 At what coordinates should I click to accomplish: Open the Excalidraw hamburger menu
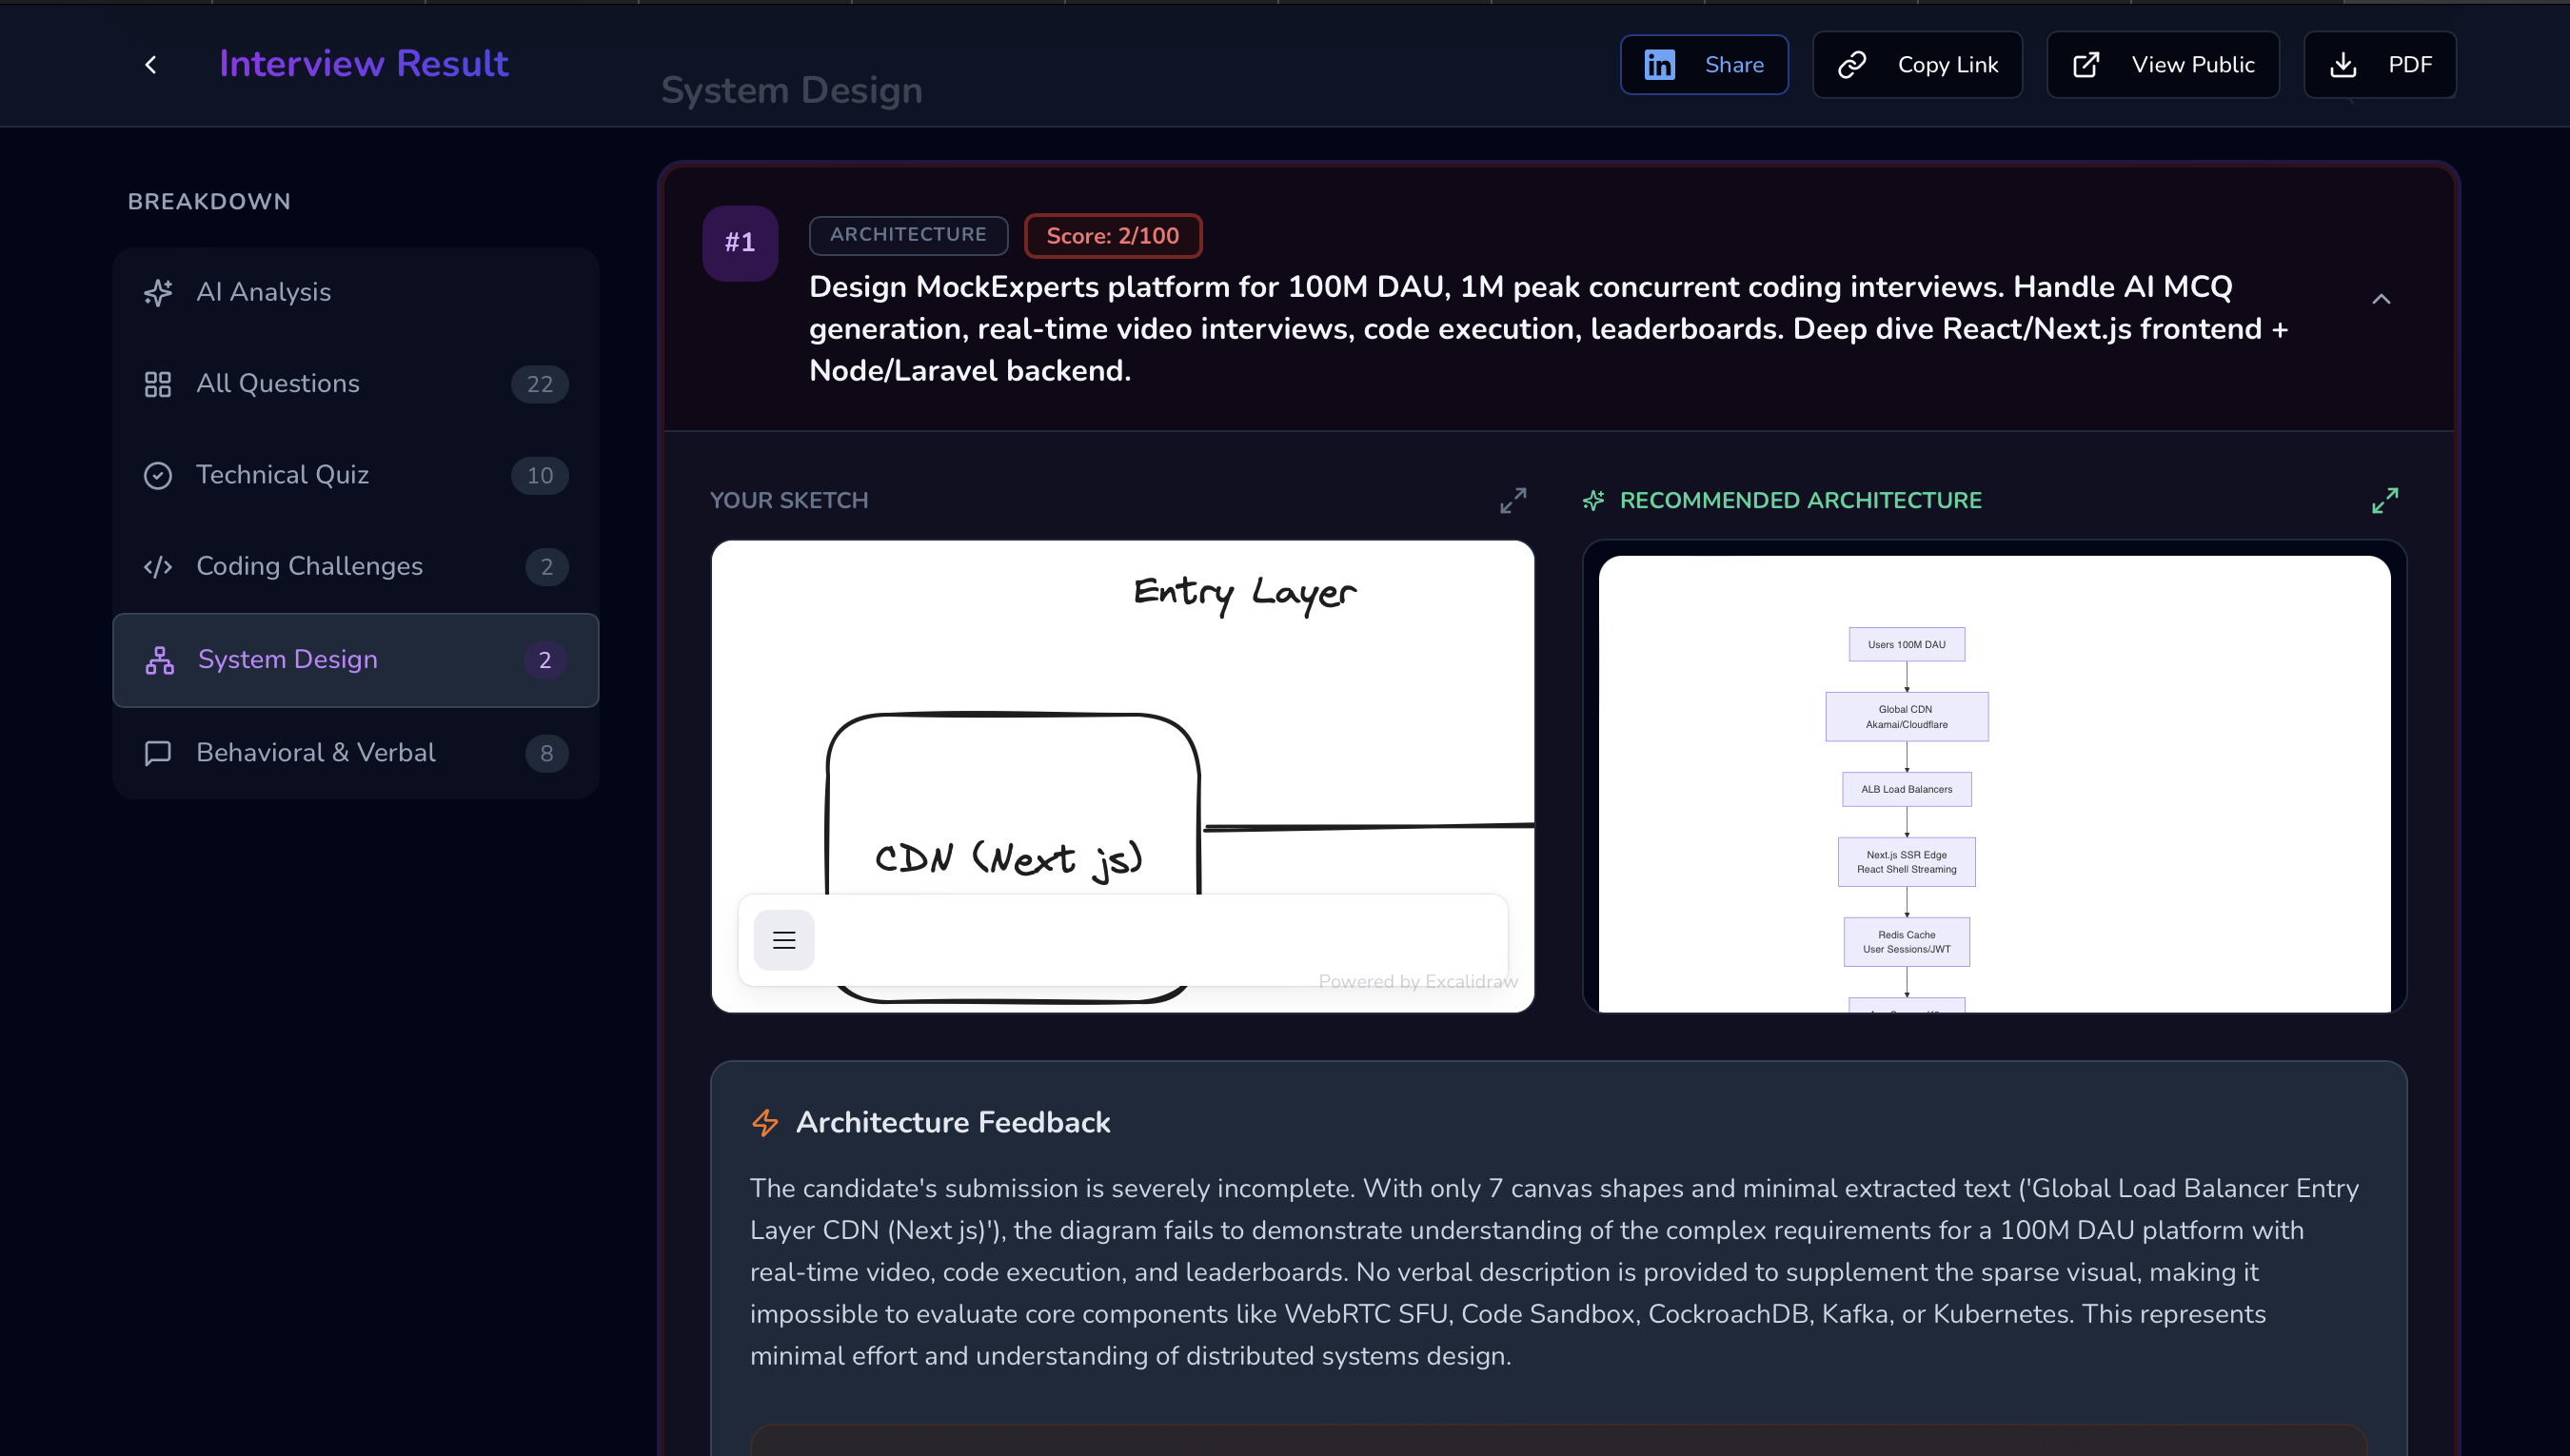[784, 939]
